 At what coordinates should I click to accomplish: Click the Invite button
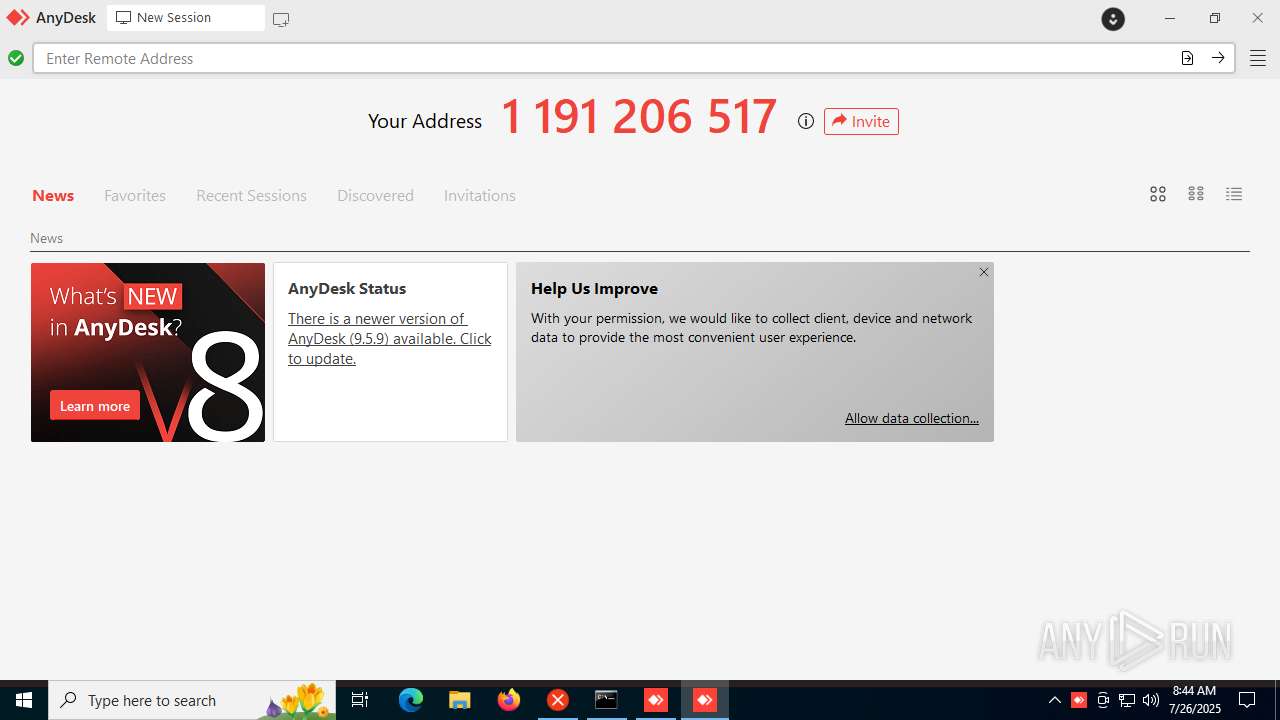(861, 121)
